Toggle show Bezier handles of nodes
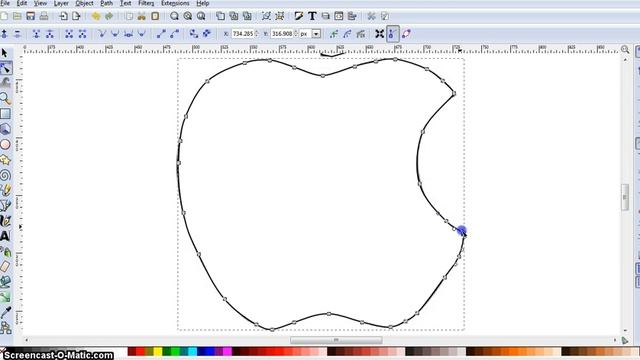The width and height of the screenshot is (640, 360). [x=393, y=34]
